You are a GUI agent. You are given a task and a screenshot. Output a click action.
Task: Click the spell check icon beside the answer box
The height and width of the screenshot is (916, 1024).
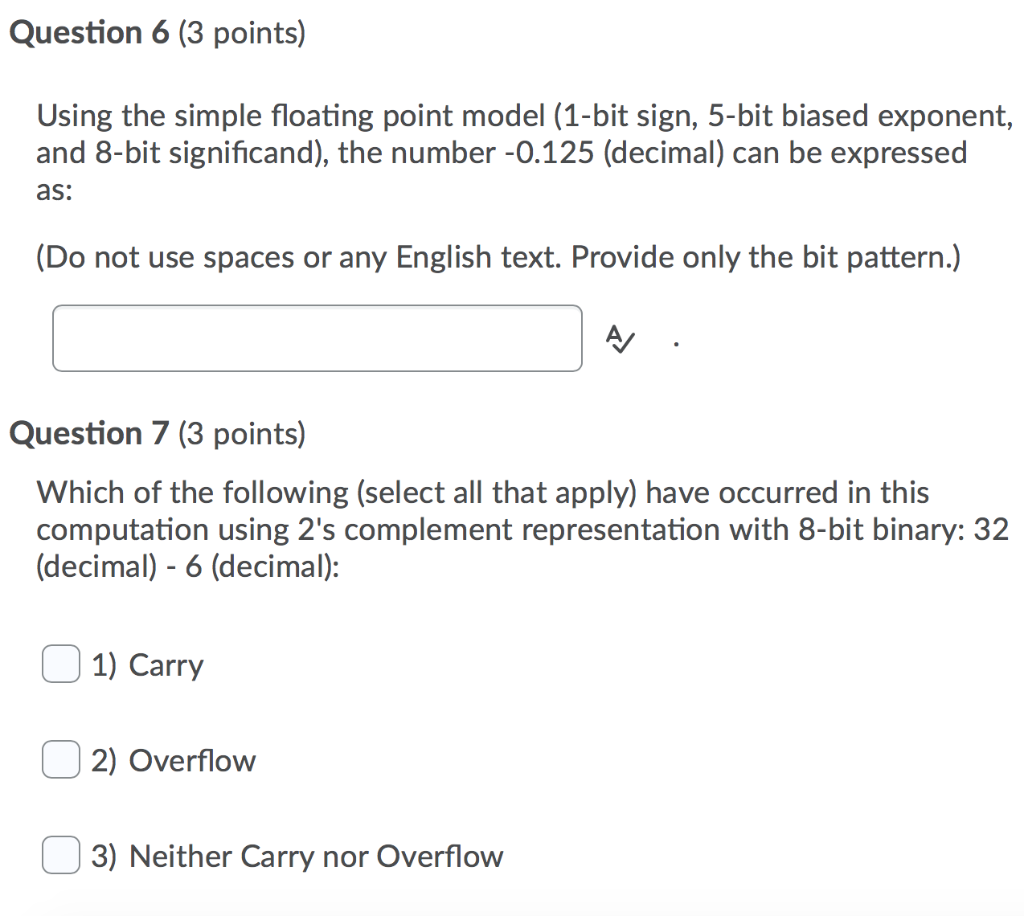(619, 339)
